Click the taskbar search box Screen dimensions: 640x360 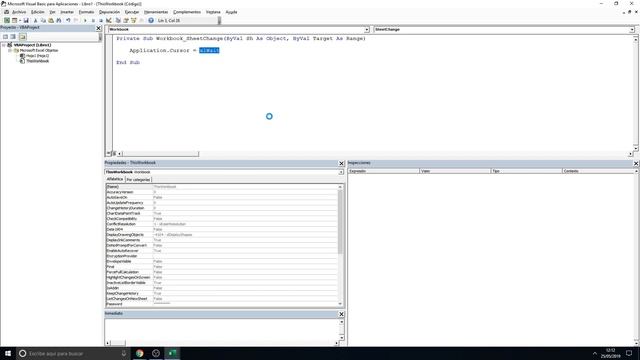[x=73, y=353]
